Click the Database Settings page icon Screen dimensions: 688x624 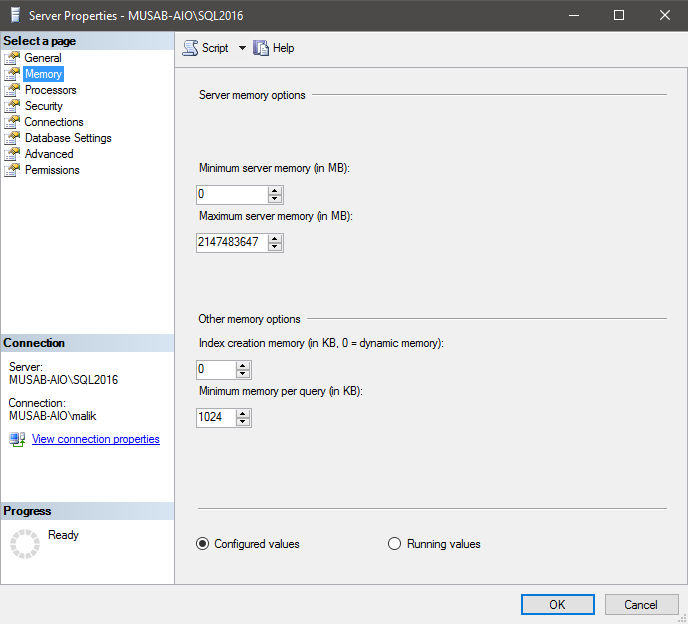(12, 138)
